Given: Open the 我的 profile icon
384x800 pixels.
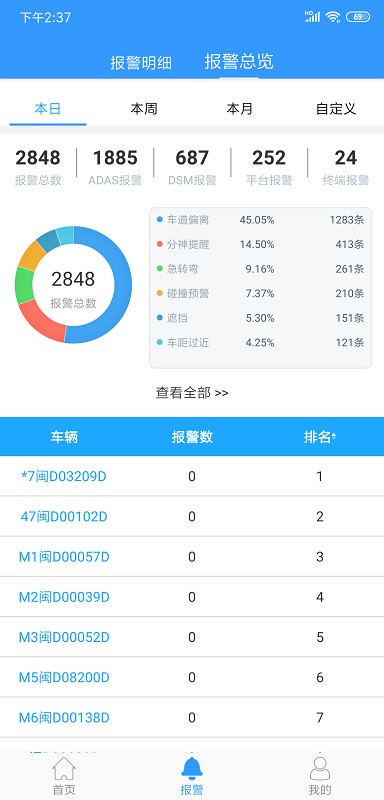Looking at the screenshot, I should (320, 769).
